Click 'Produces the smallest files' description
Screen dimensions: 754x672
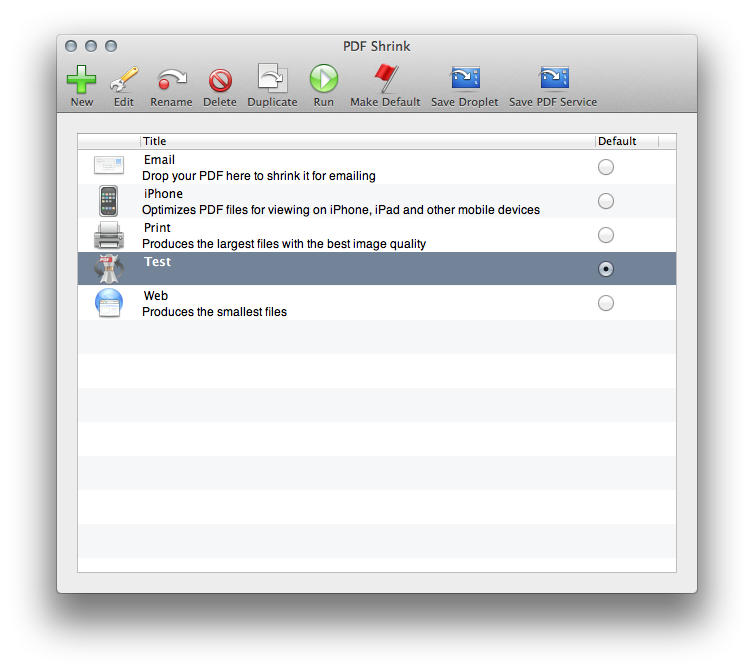(214, 312)
